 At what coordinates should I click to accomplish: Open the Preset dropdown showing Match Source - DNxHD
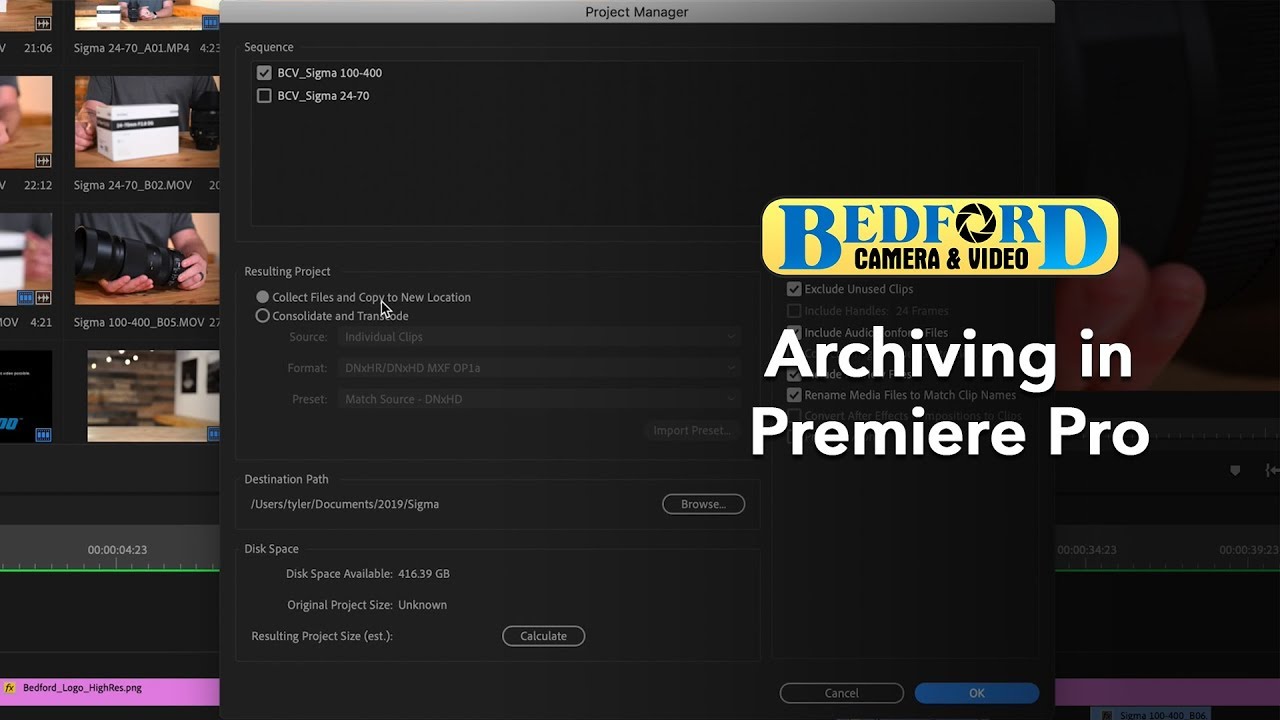coord(540,399)
